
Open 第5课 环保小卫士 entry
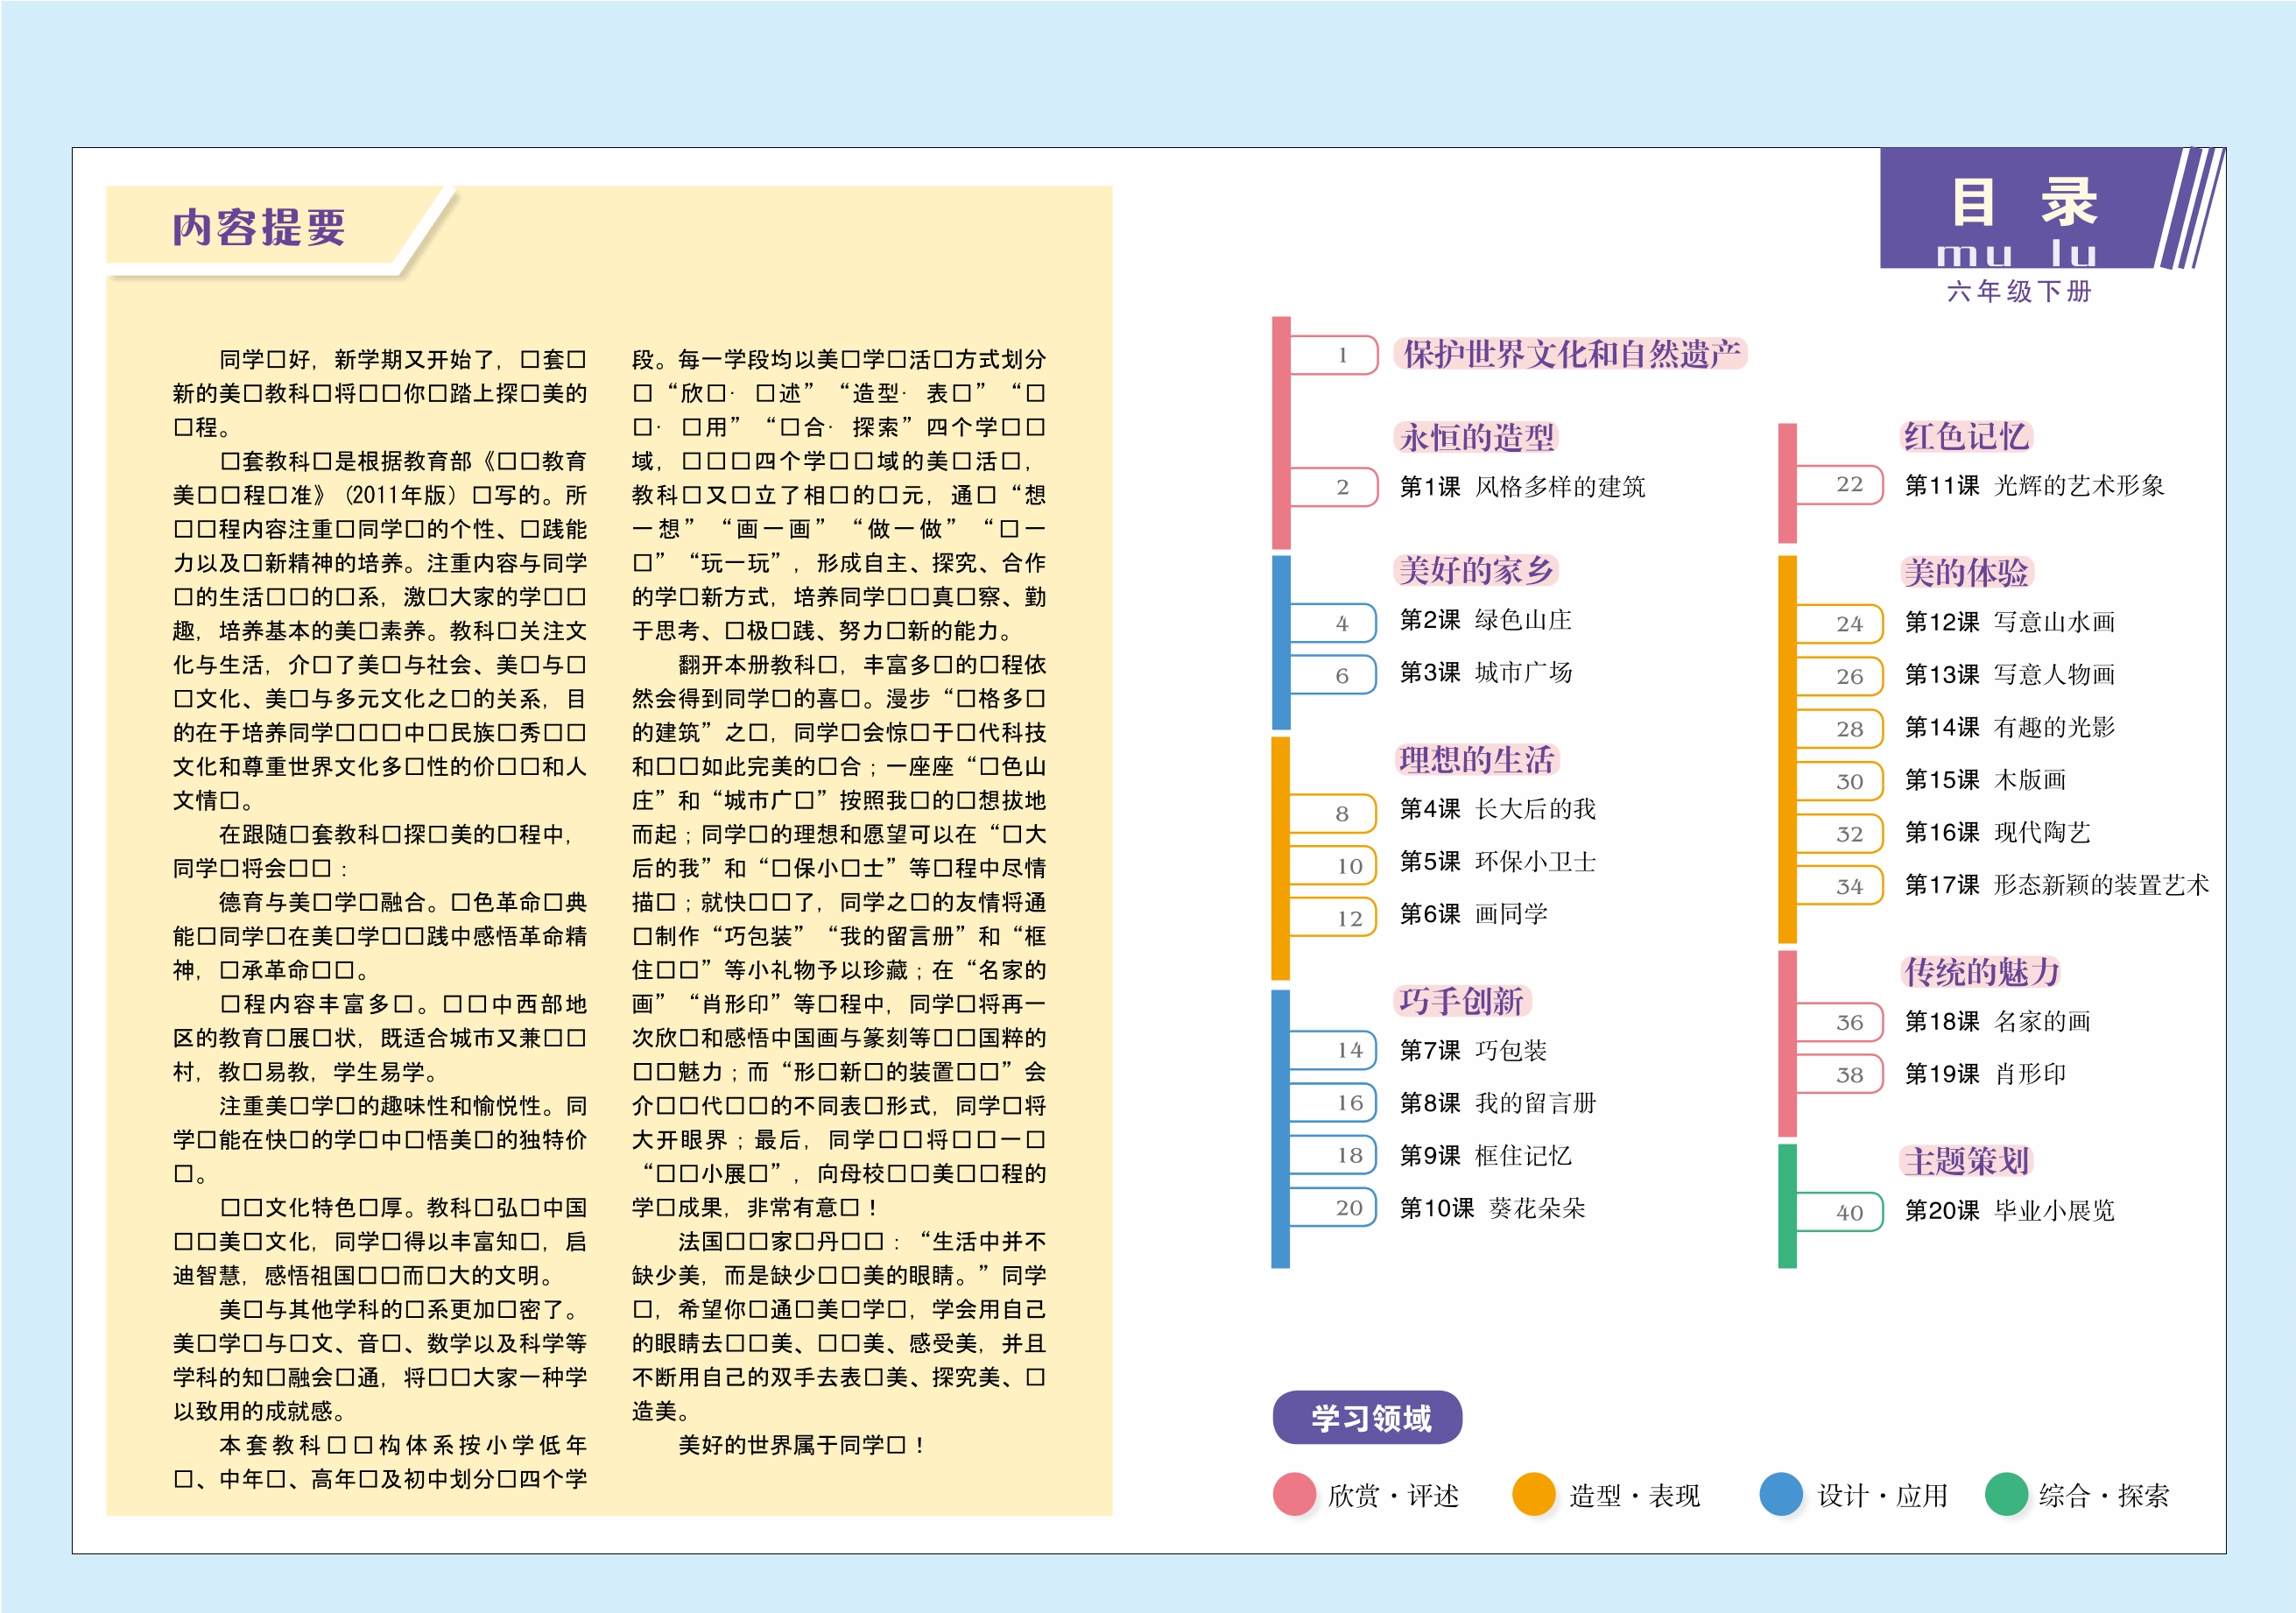(1497, 862)
